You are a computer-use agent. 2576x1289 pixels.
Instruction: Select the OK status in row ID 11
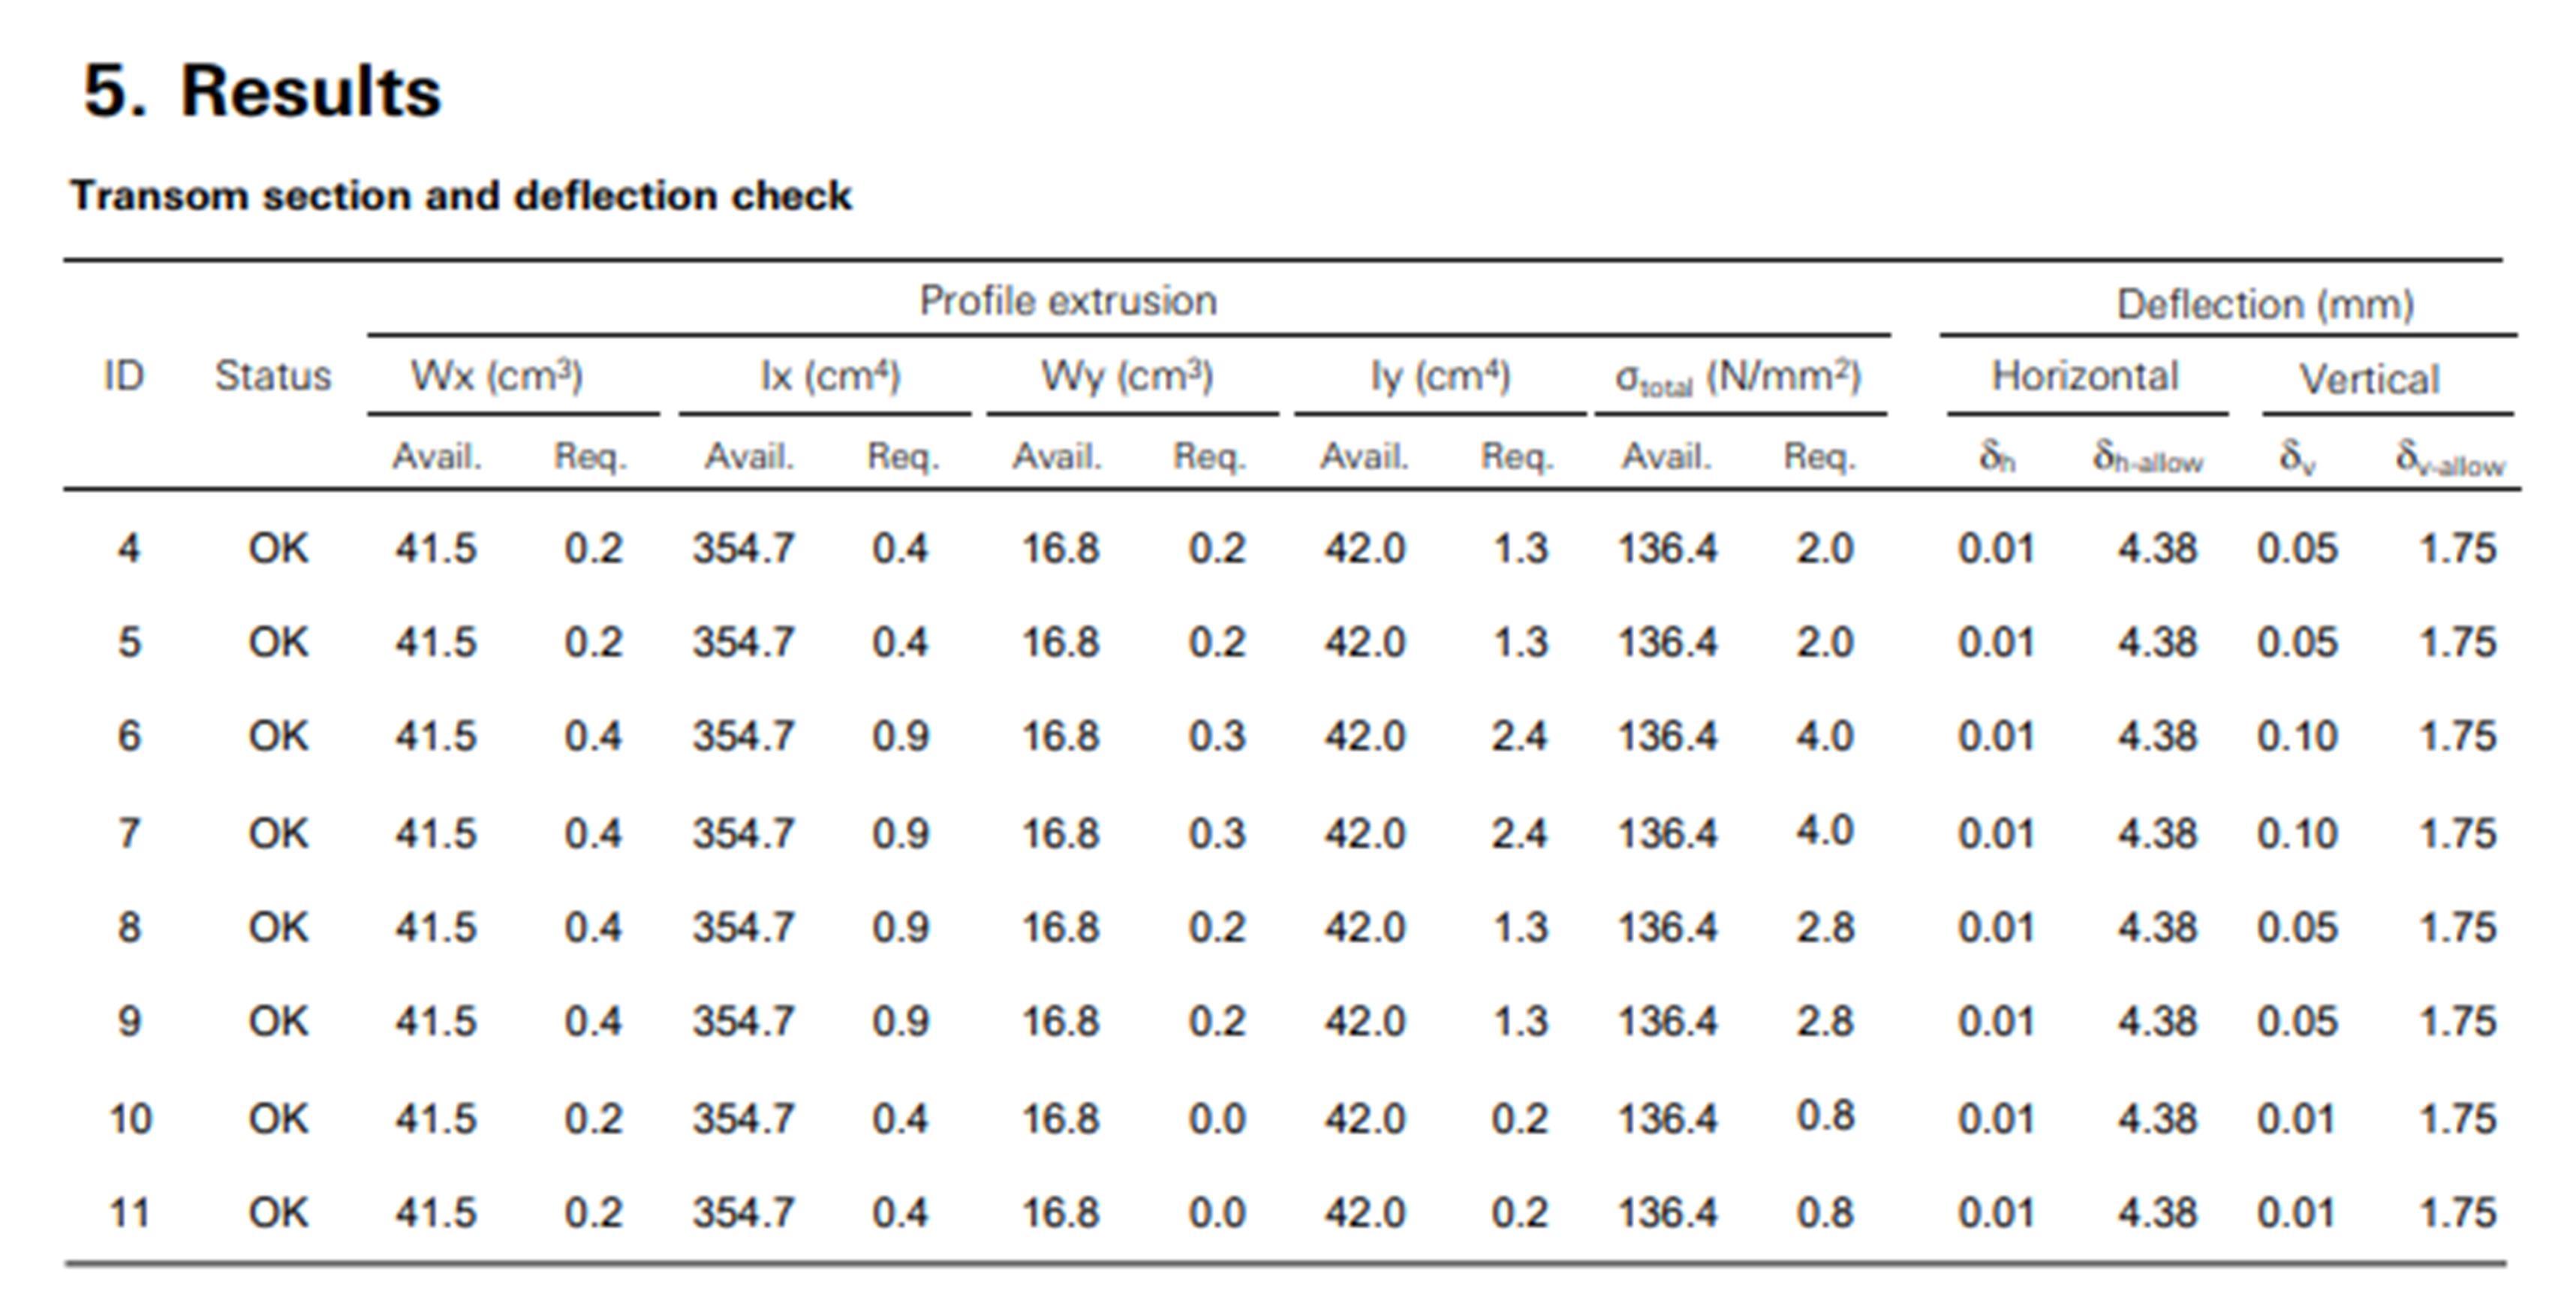(x=279, y=1213)
